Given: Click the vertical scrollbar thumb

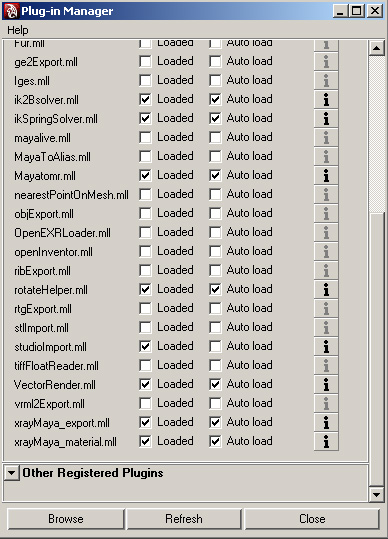Looking at the screenshot, I should tap(377, 349).
